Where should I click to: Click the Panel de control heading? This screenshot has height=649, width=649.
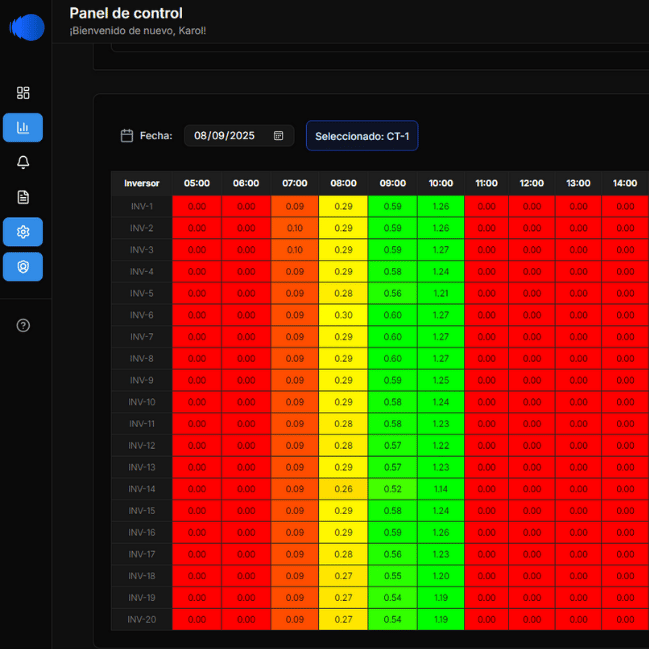tap(126, 13)
